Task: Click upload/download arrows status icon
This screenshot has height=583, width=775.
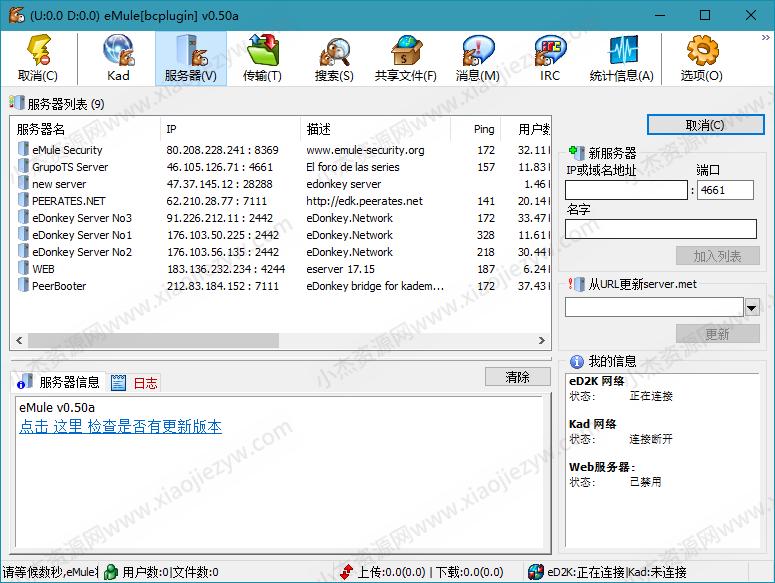Action: (346, 572)
